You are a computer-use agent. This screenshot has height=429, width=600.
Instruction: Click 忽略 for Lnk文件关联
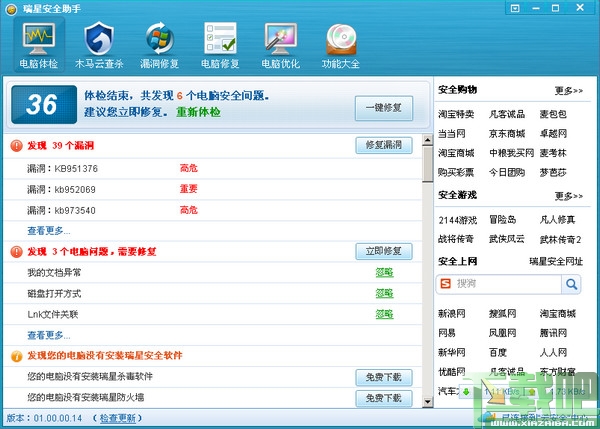point(385,315)
